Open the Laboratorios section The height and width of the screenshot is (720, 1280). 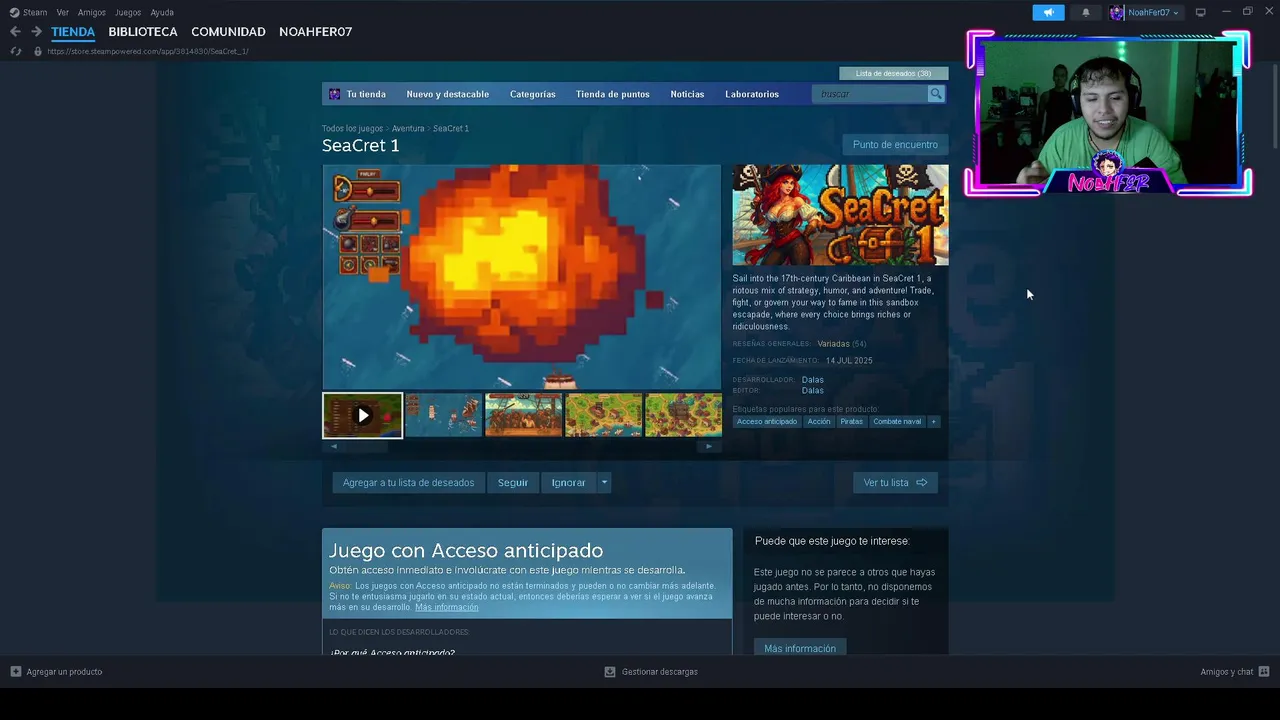tap(752, 94)
